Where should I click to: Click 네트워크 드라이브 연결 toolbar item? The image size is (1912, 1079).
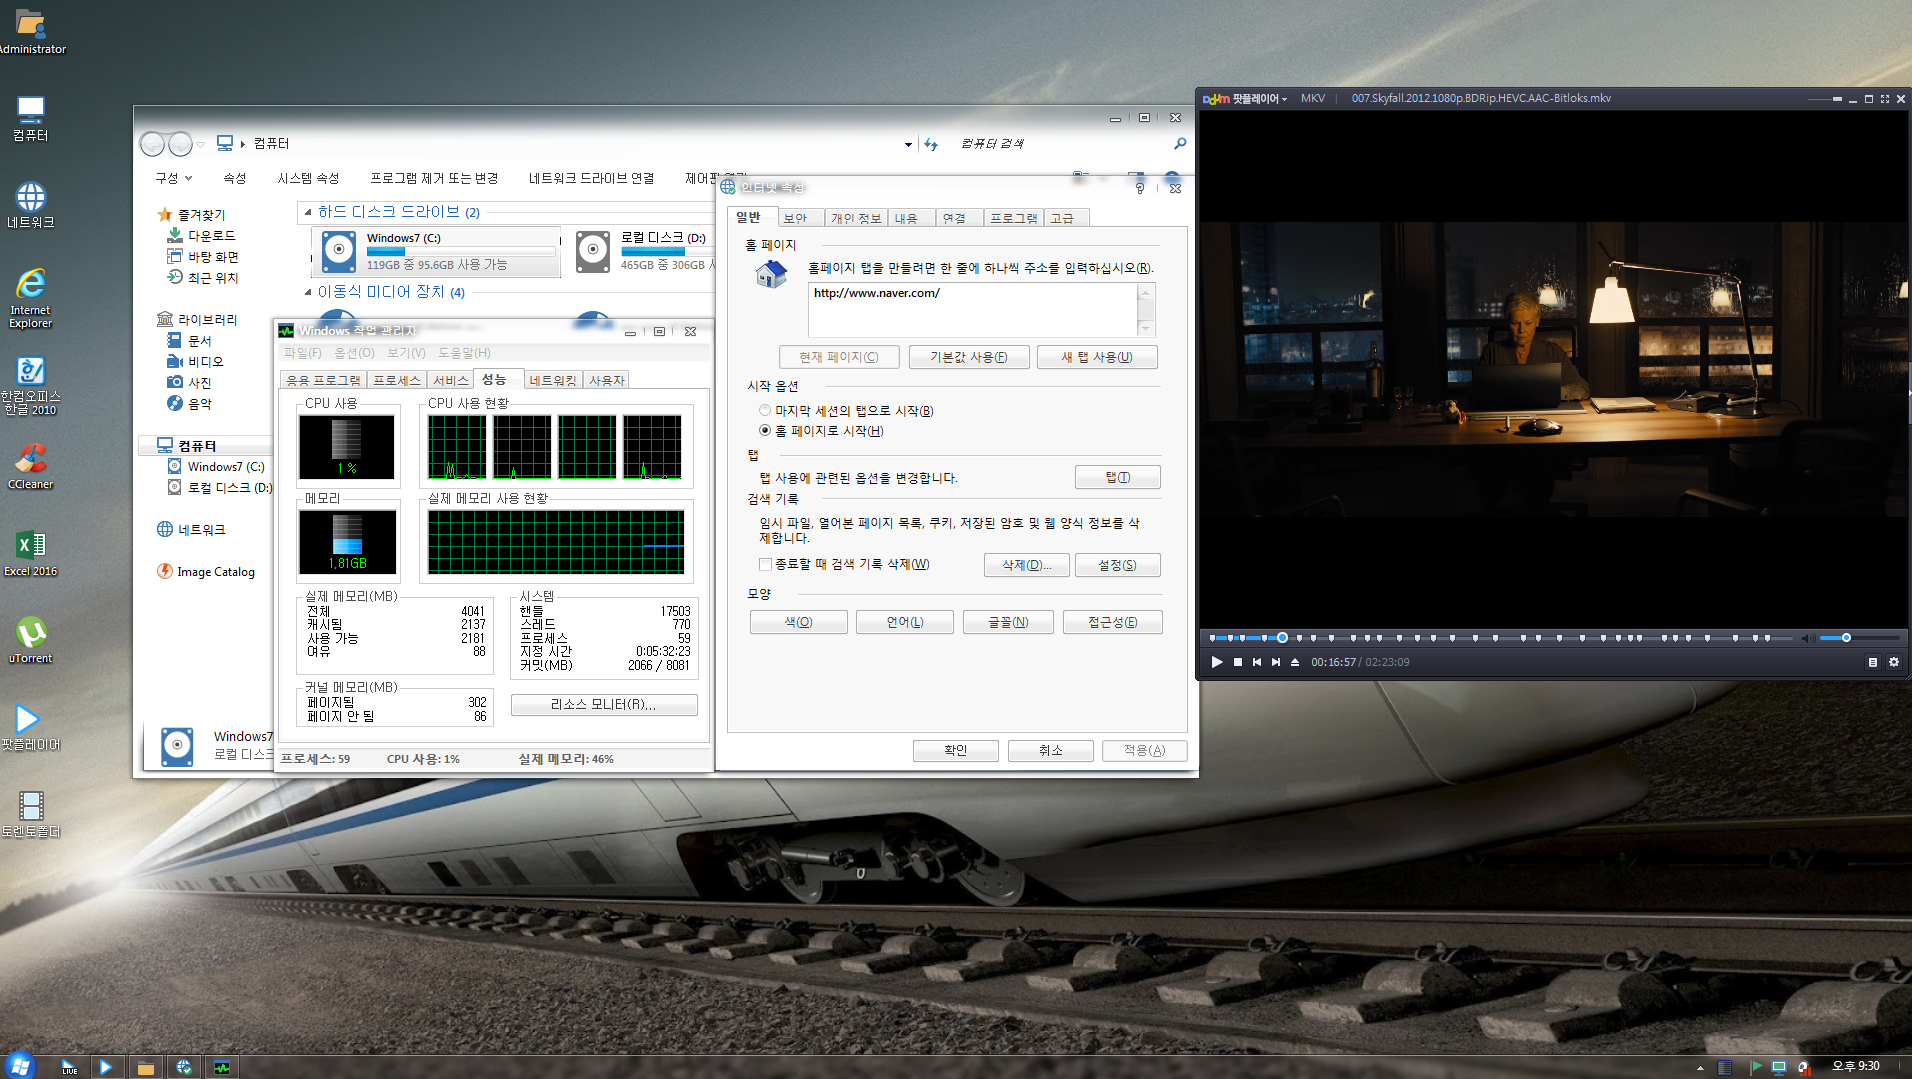[x=592, y=178]
